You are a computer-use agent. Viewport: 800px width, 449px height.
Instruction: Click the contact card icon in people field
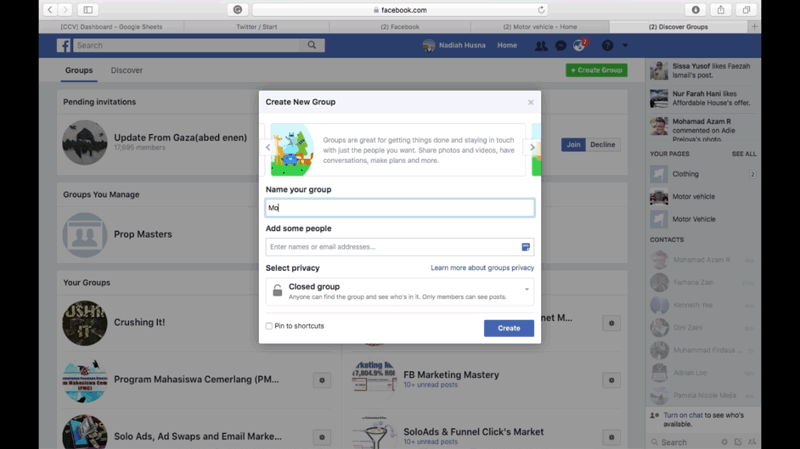pos(525,247)
